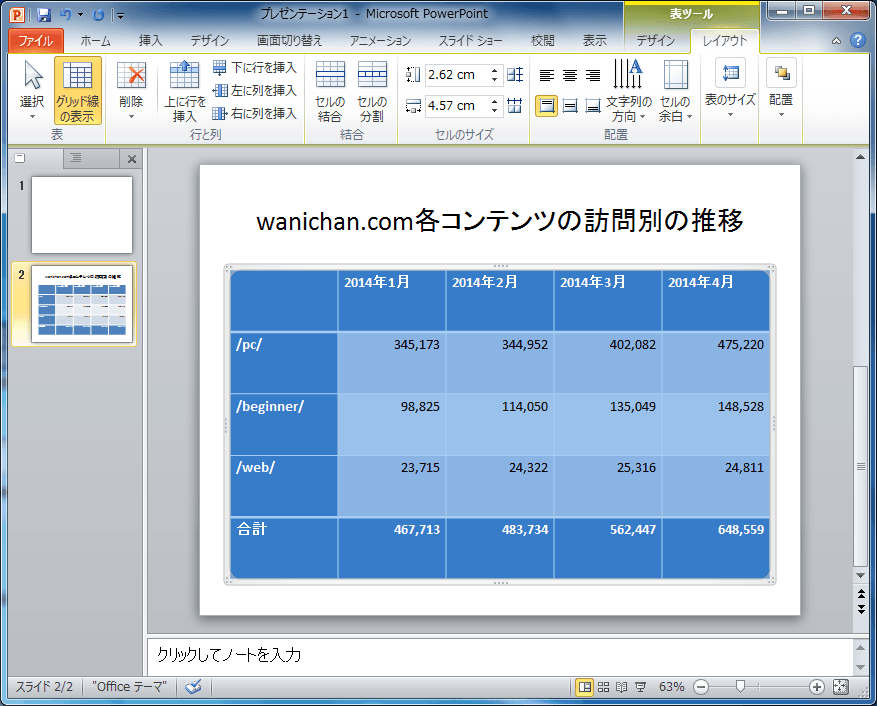This screenshot has height=706, width=877.
Task: Close the slides pane
Action: click(132, 159)
